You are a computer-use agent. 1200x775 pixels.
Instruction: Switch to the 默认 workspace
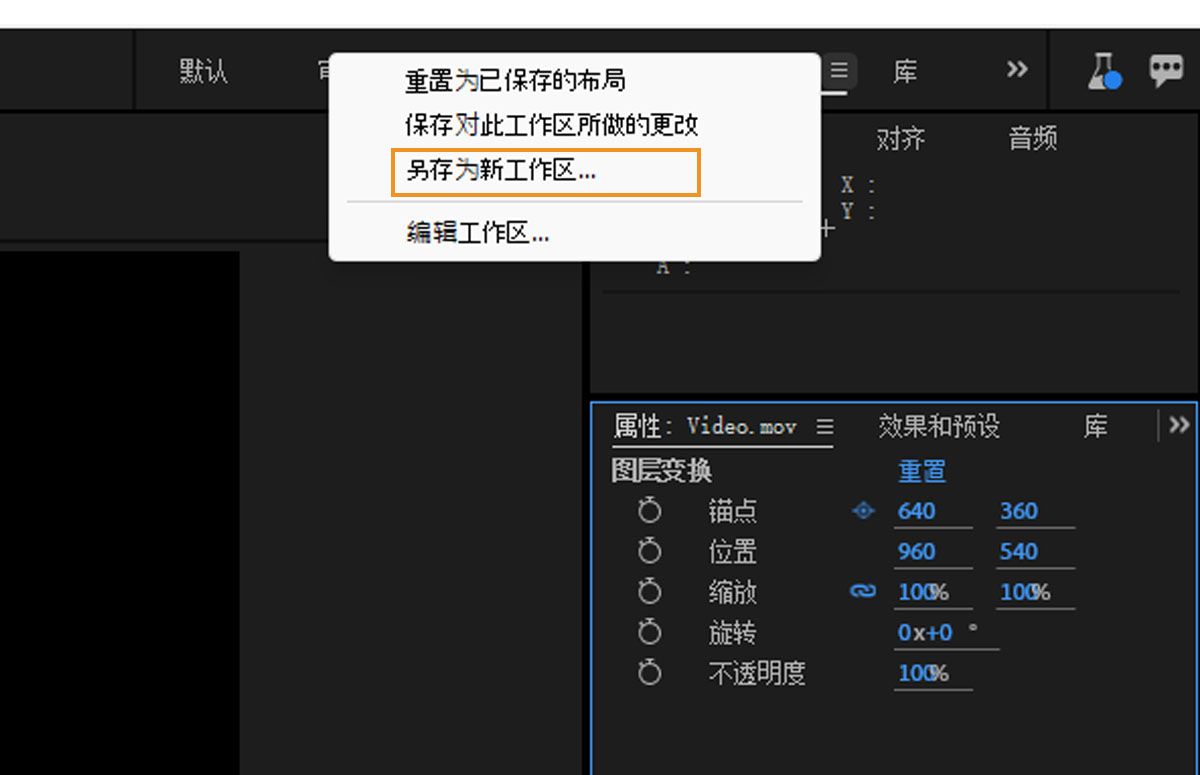pos(203,70)
